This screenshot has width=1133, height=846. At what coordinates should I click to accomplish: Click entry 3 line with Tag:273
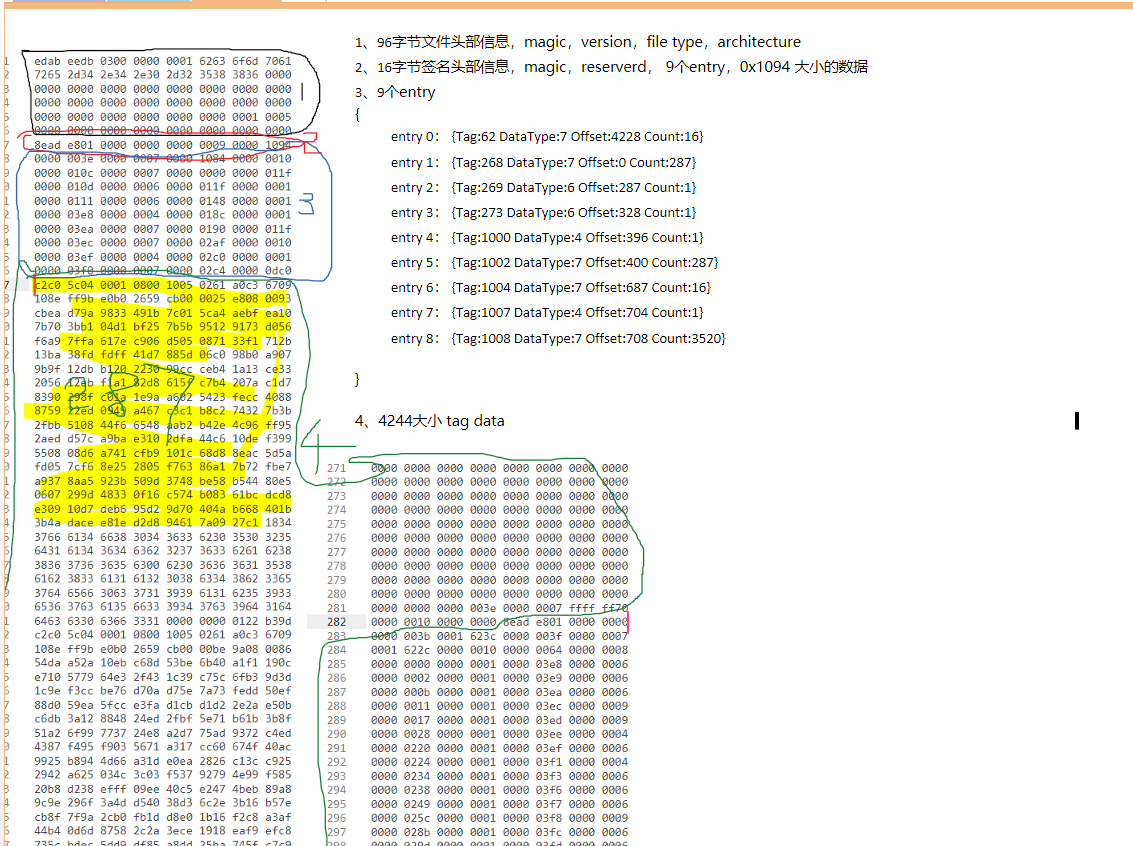click(x=543, y=213)
